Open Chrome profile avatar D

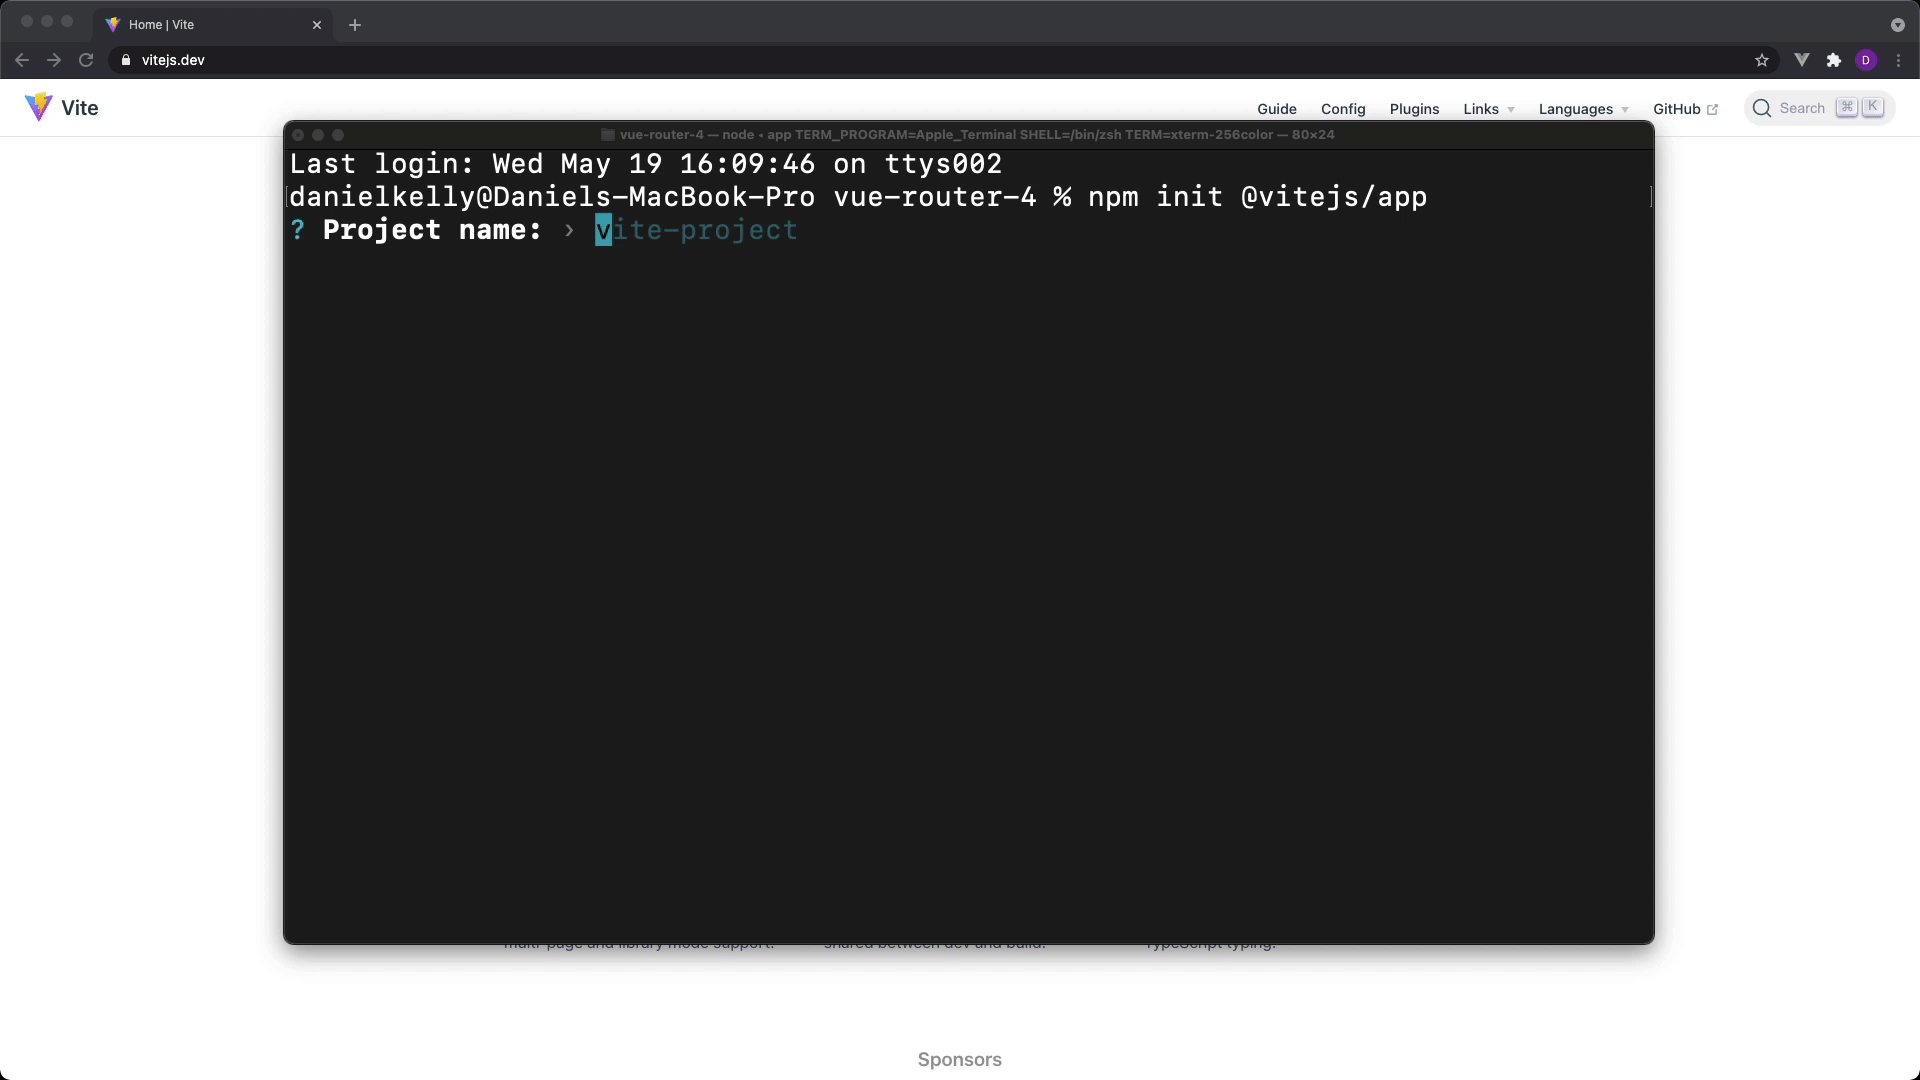[x=1866, y=60]
